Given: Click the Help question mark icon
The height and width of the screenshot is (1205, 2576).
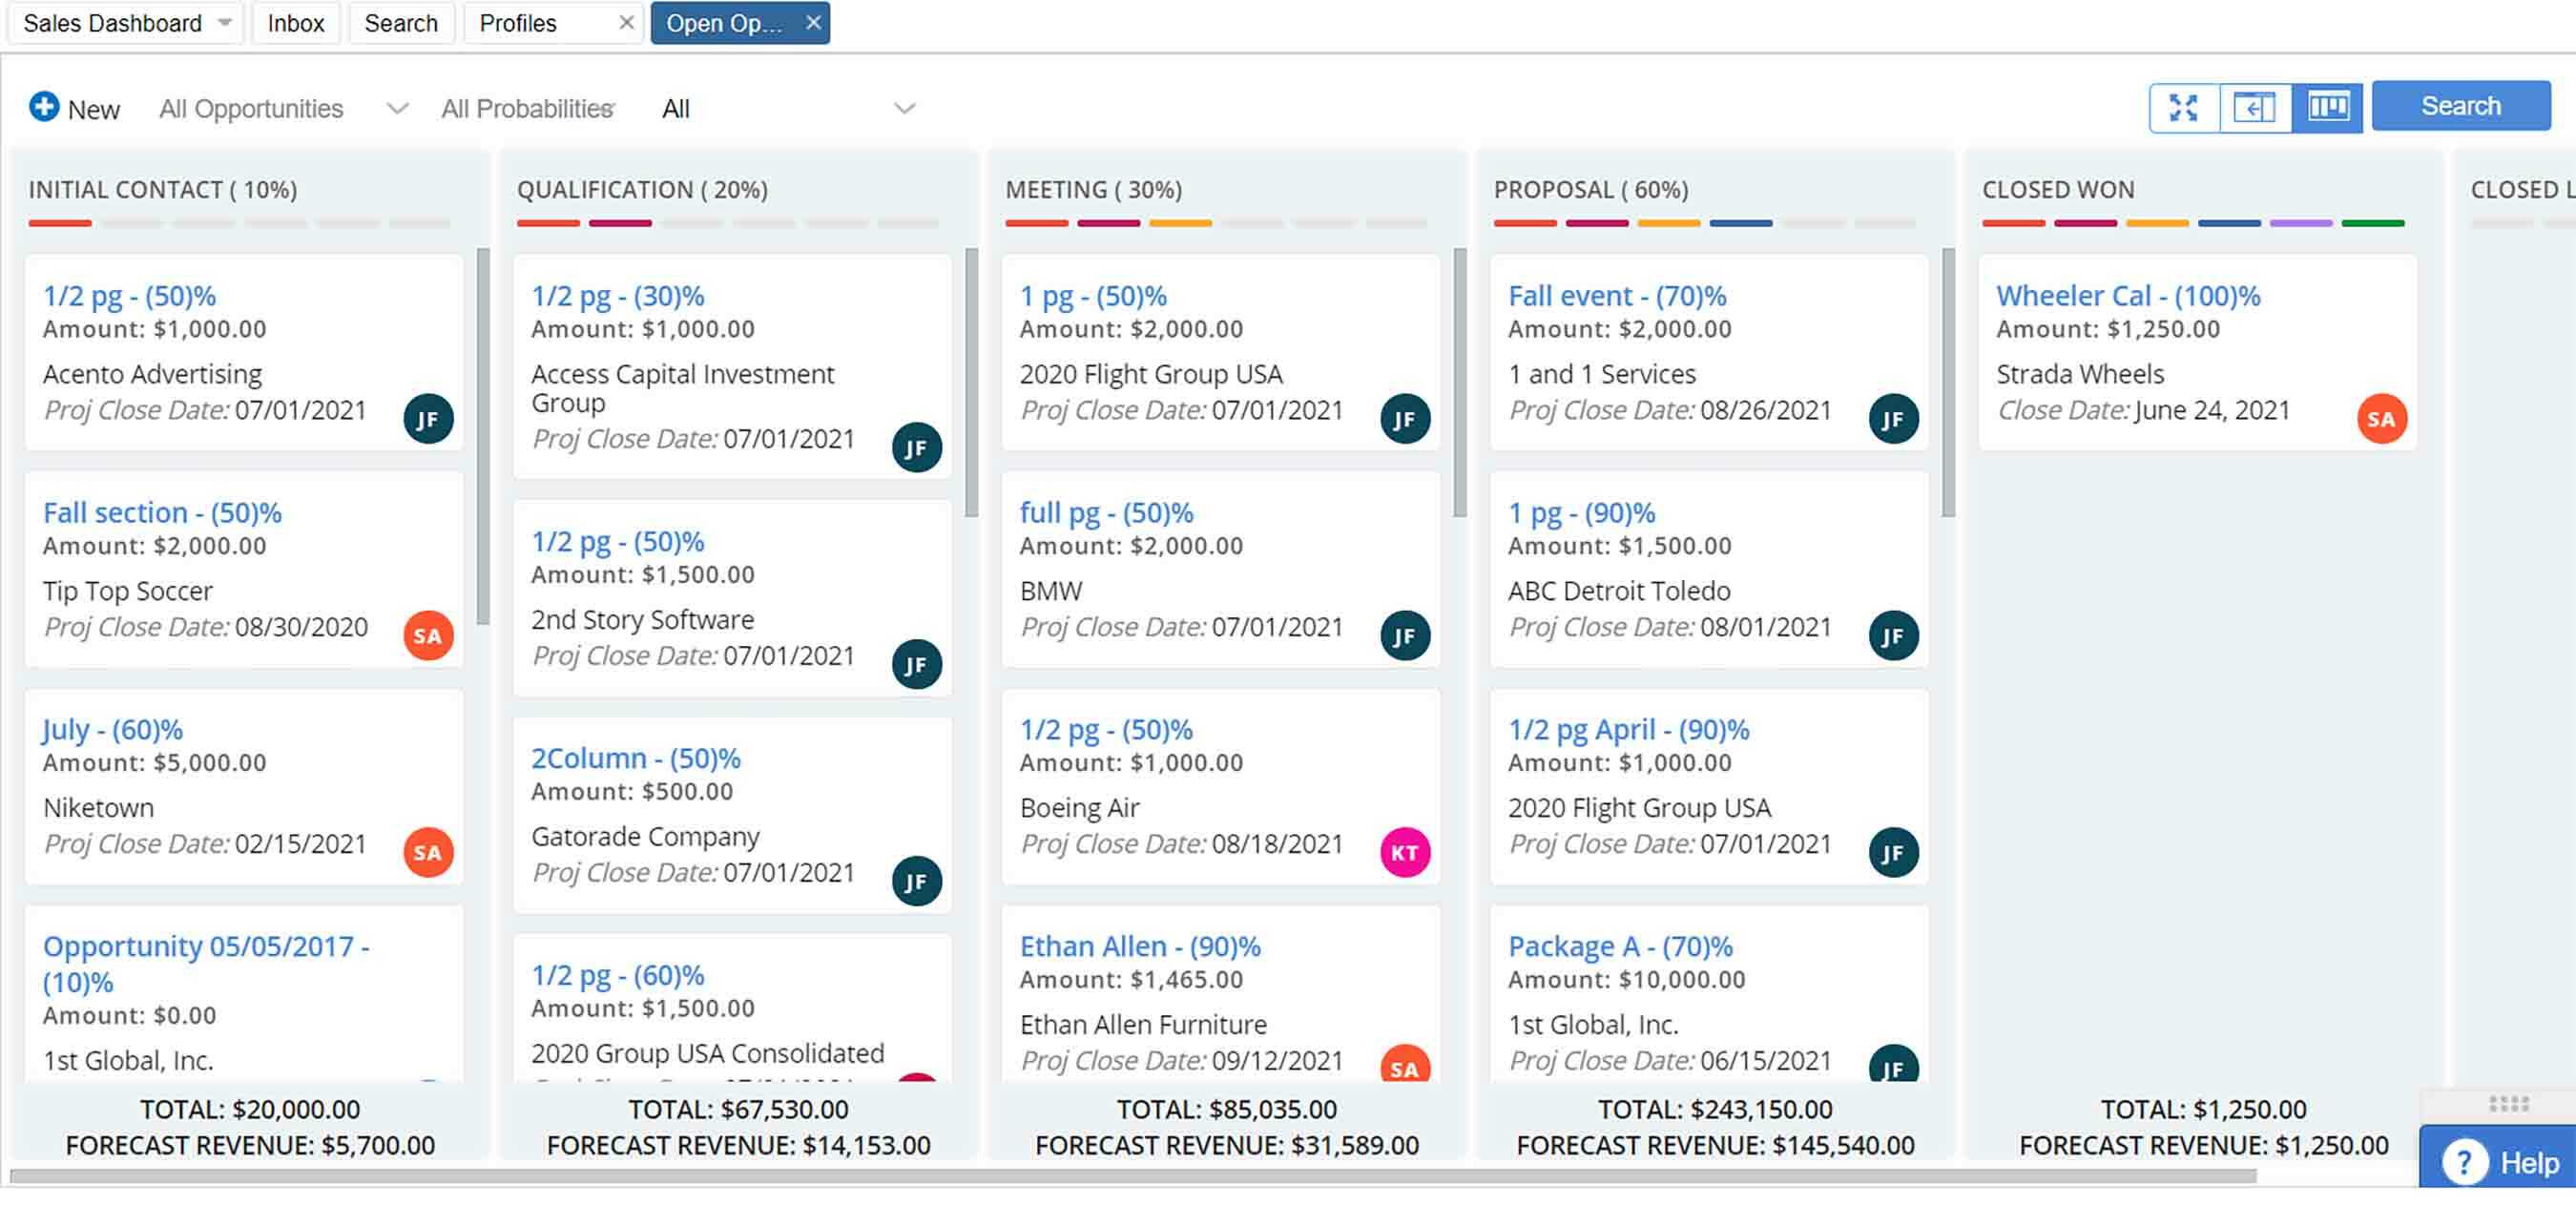Looking at the screenshot, I should point(2464,1163).
